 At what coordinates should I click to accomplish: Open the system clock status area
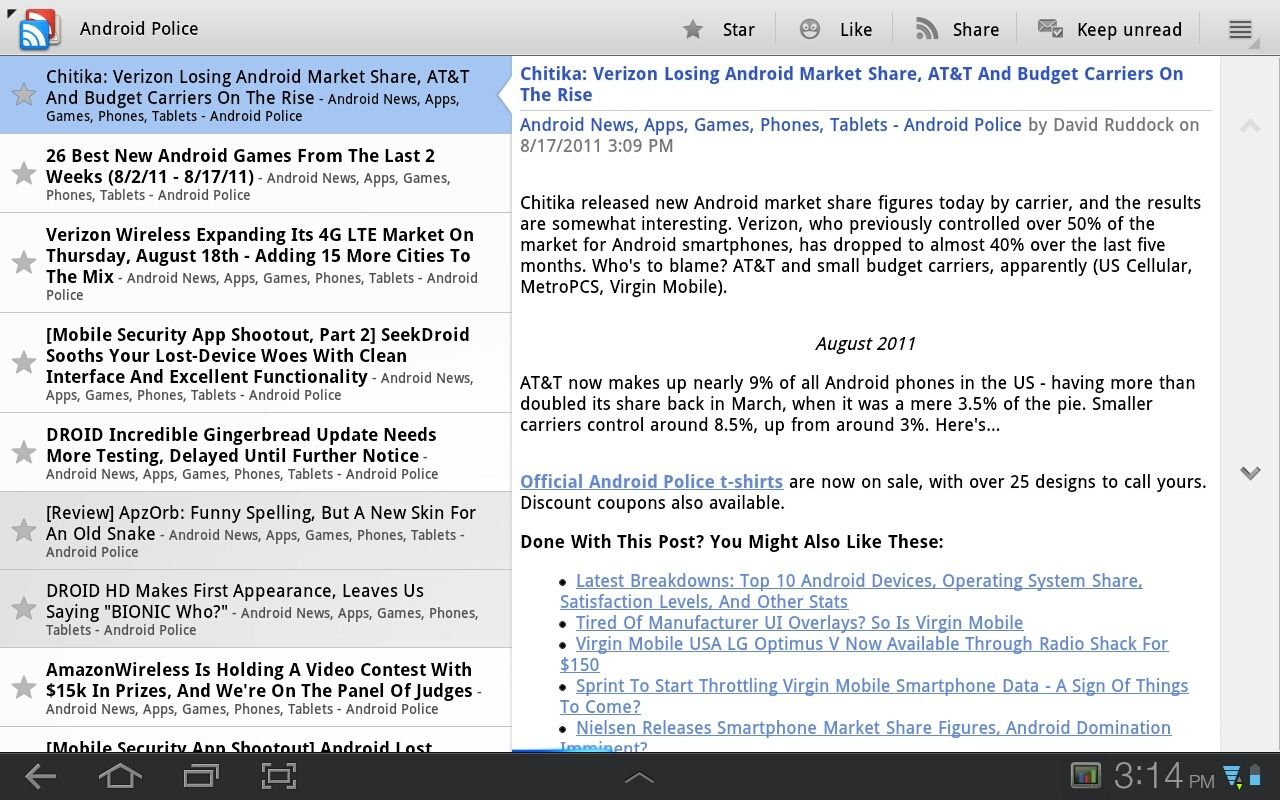point(1152,775)
